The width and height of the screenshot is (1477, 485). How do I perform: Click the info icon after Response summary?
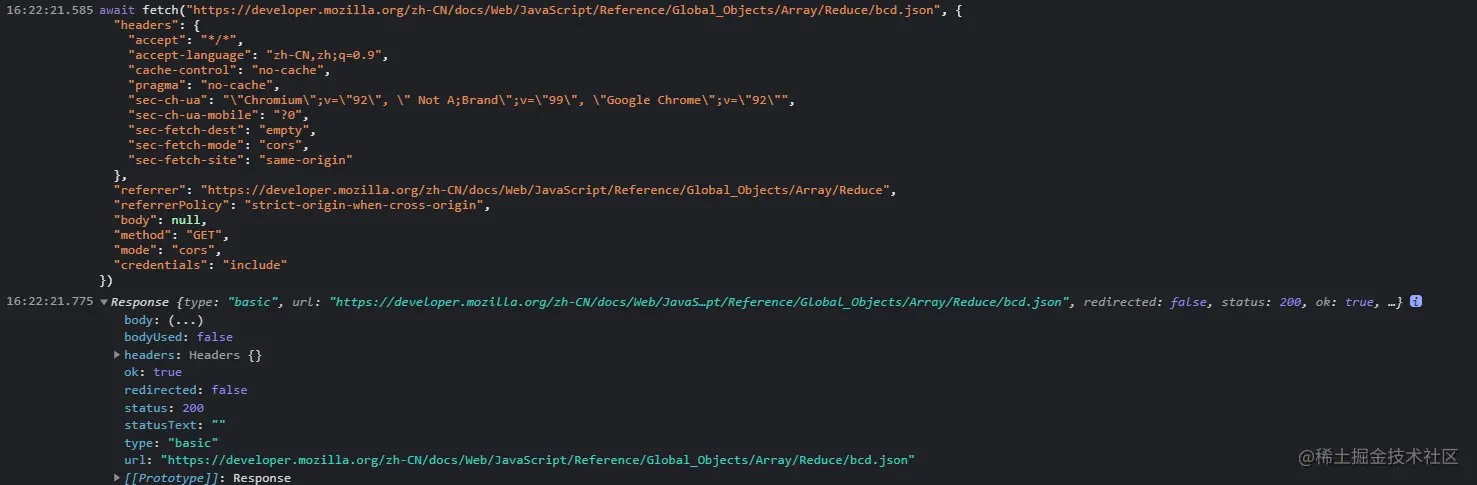(1416, 301)
